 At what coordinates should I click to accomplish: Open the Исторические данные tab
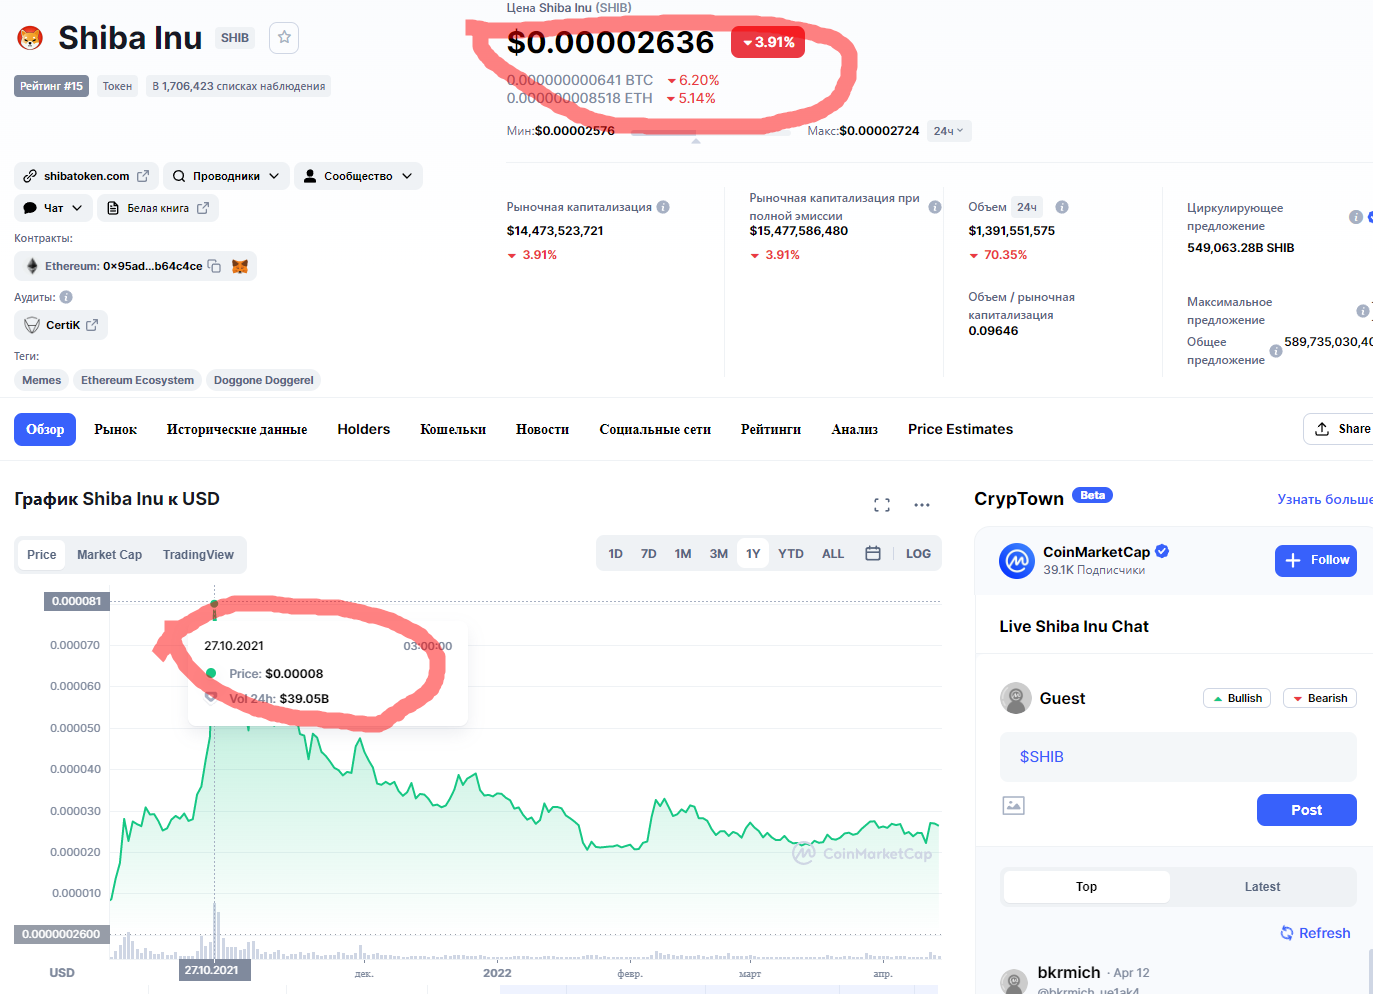[237, 429]
